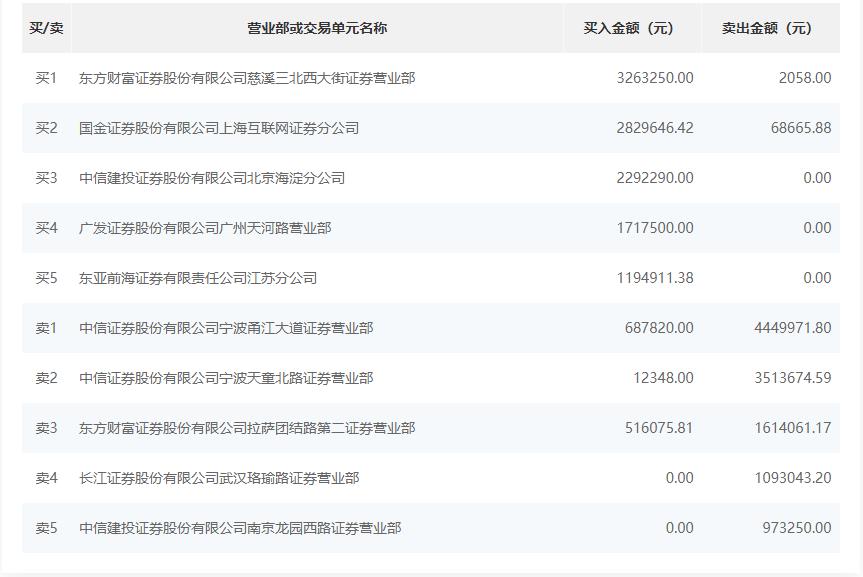Select the 买4 row label

[46, 228]
